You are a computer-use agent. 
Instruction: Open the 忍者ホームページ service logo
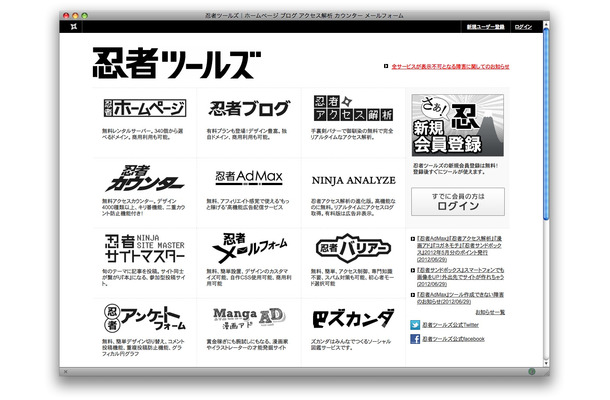click(145, 108)
